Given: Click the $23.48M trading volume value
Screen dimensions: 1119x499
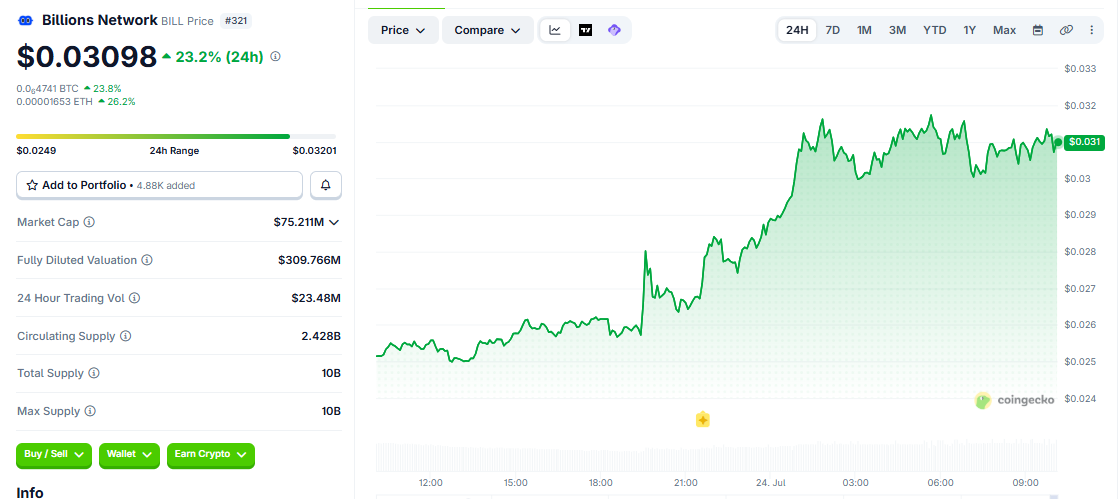Looking at the screenshot, I should point(316,298).
